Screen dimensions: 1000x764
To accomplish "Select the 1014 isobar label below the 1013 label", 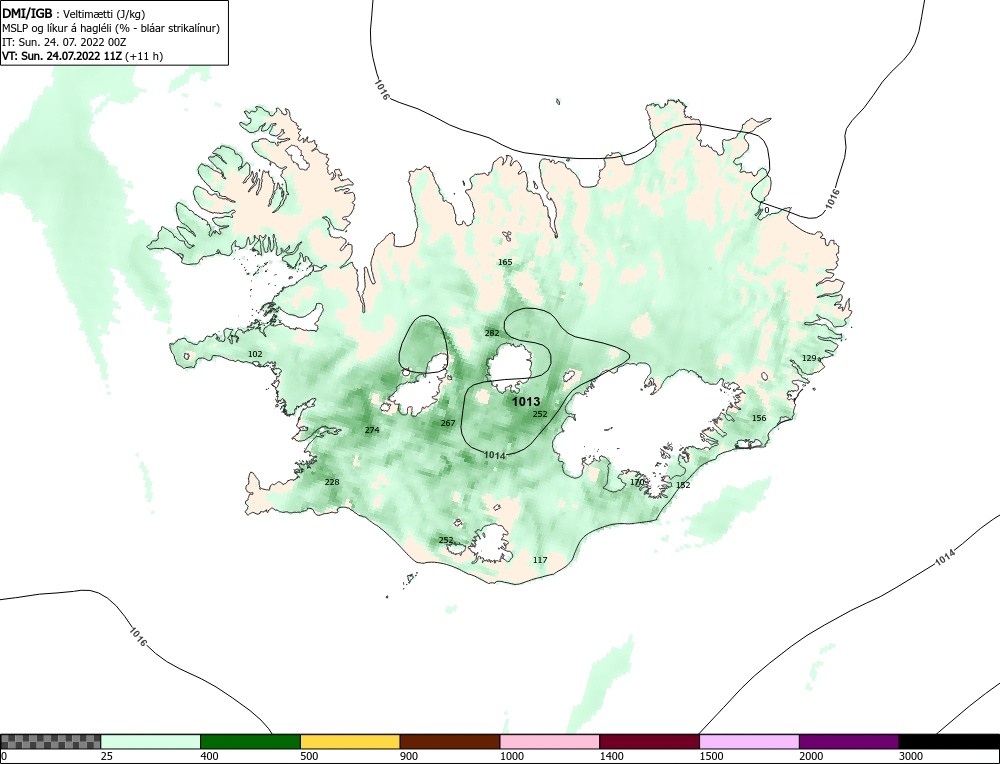I will (x=494, y=455).
